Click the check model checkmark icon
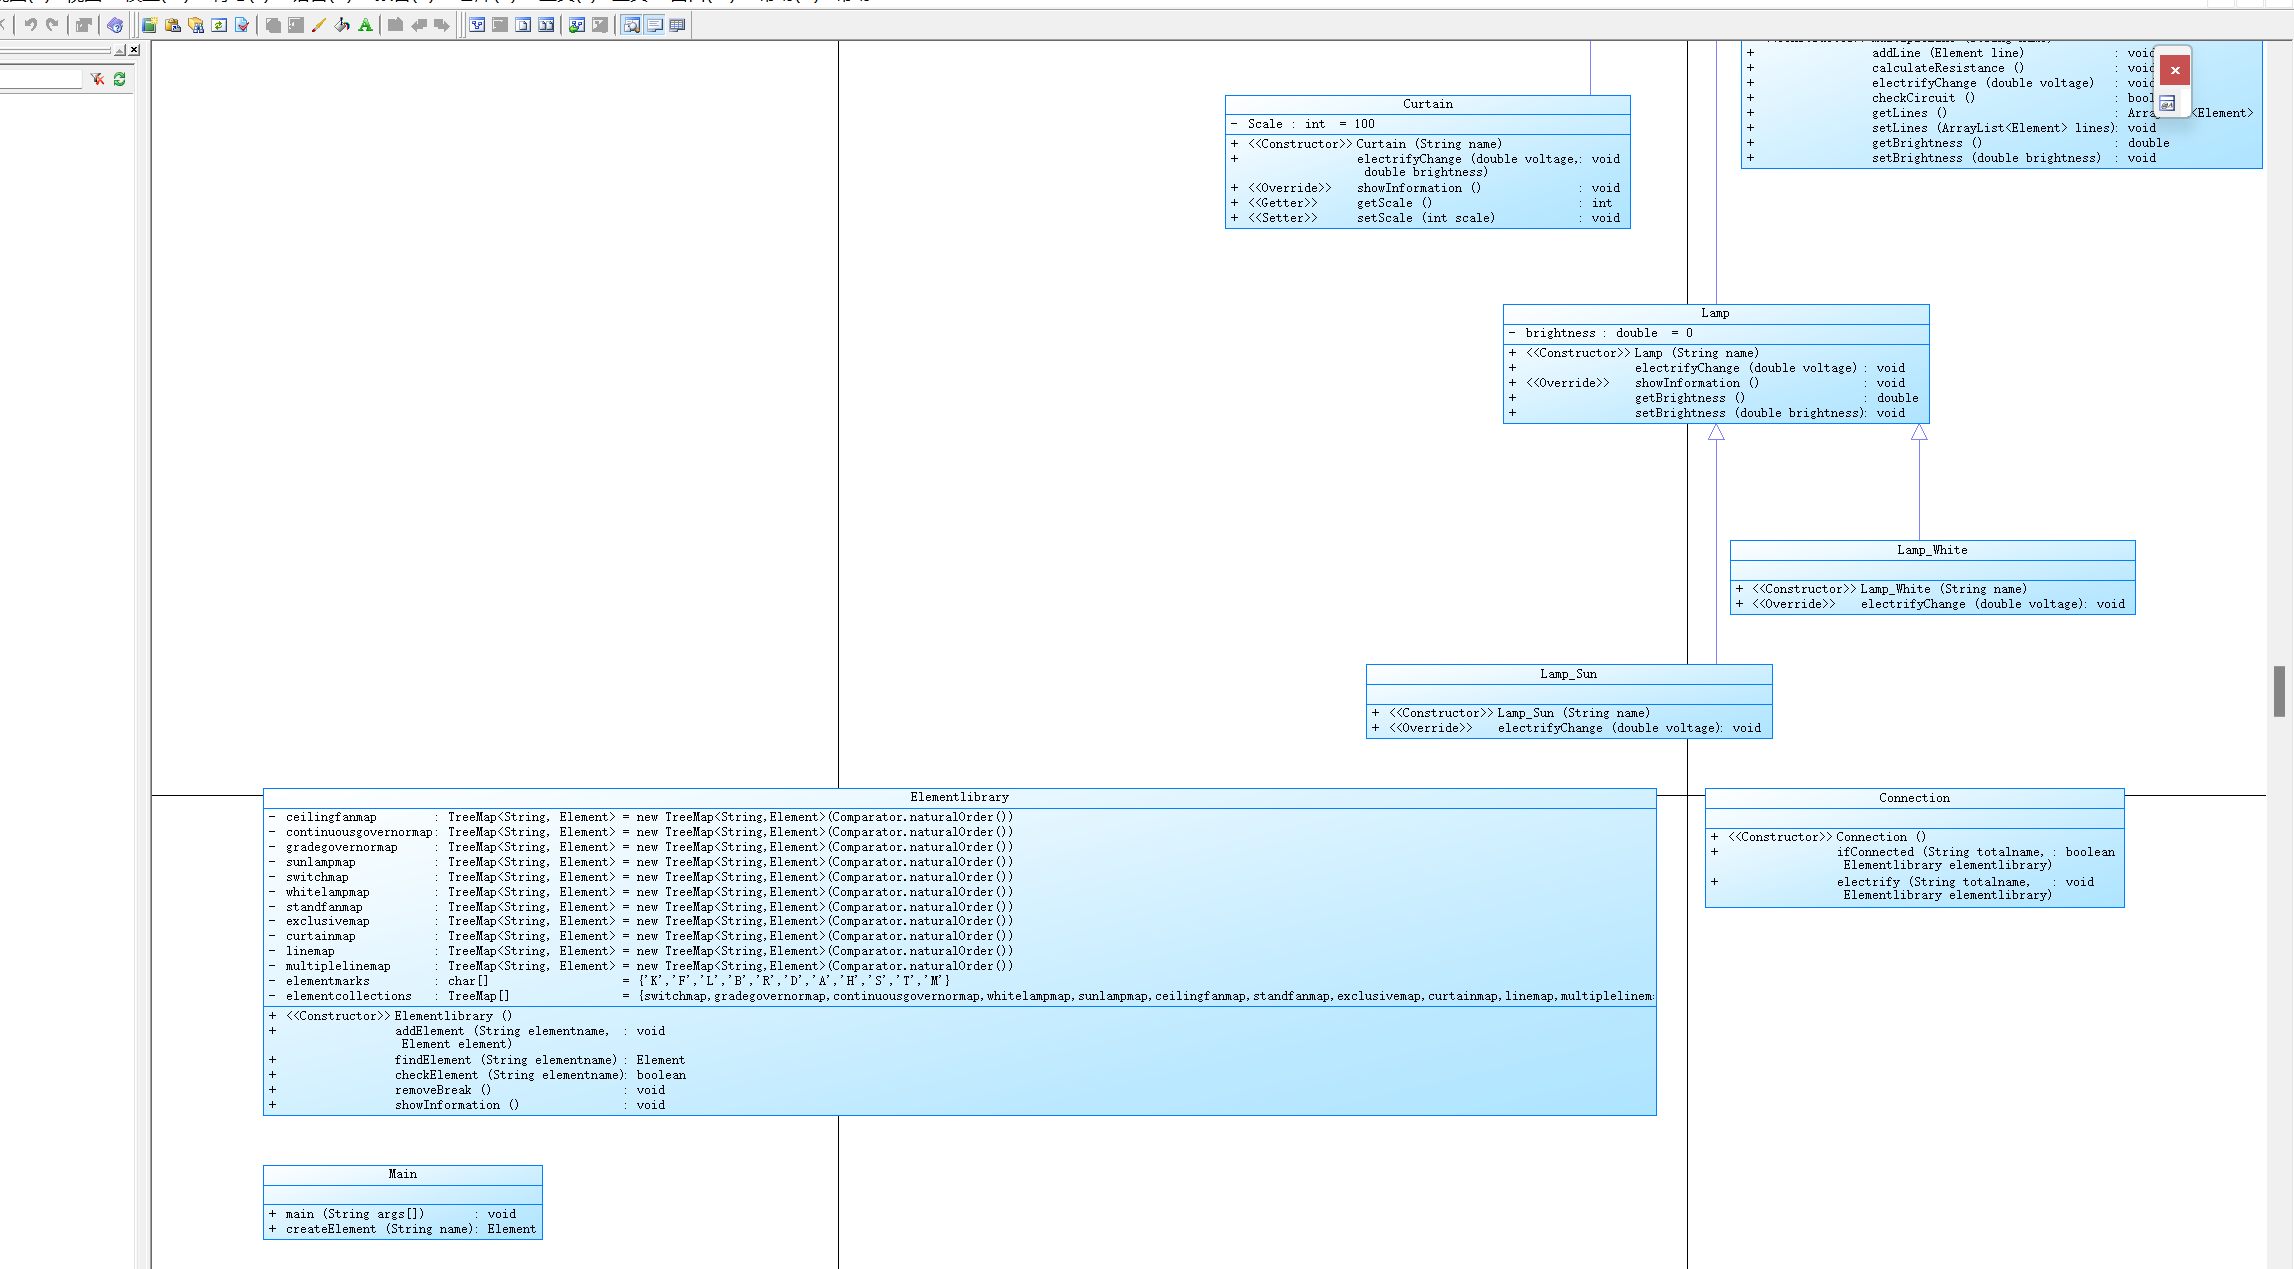Screen dimensions: 2294x1269 (x=242, y=25)
